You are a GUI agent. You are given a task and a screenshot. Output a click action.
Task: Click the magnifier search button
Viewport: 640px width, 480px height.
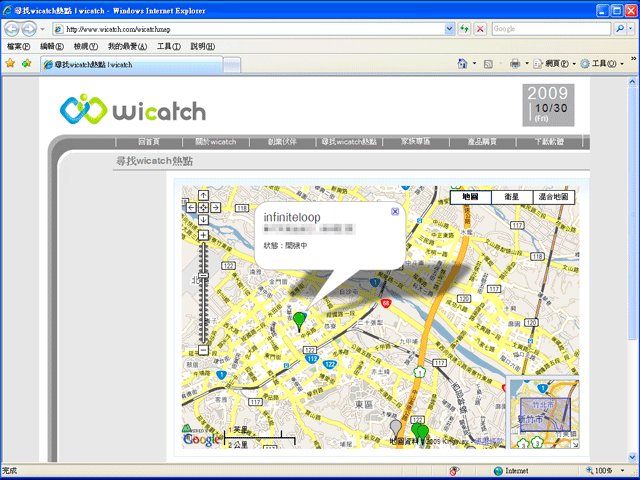(x=620, y=29)
